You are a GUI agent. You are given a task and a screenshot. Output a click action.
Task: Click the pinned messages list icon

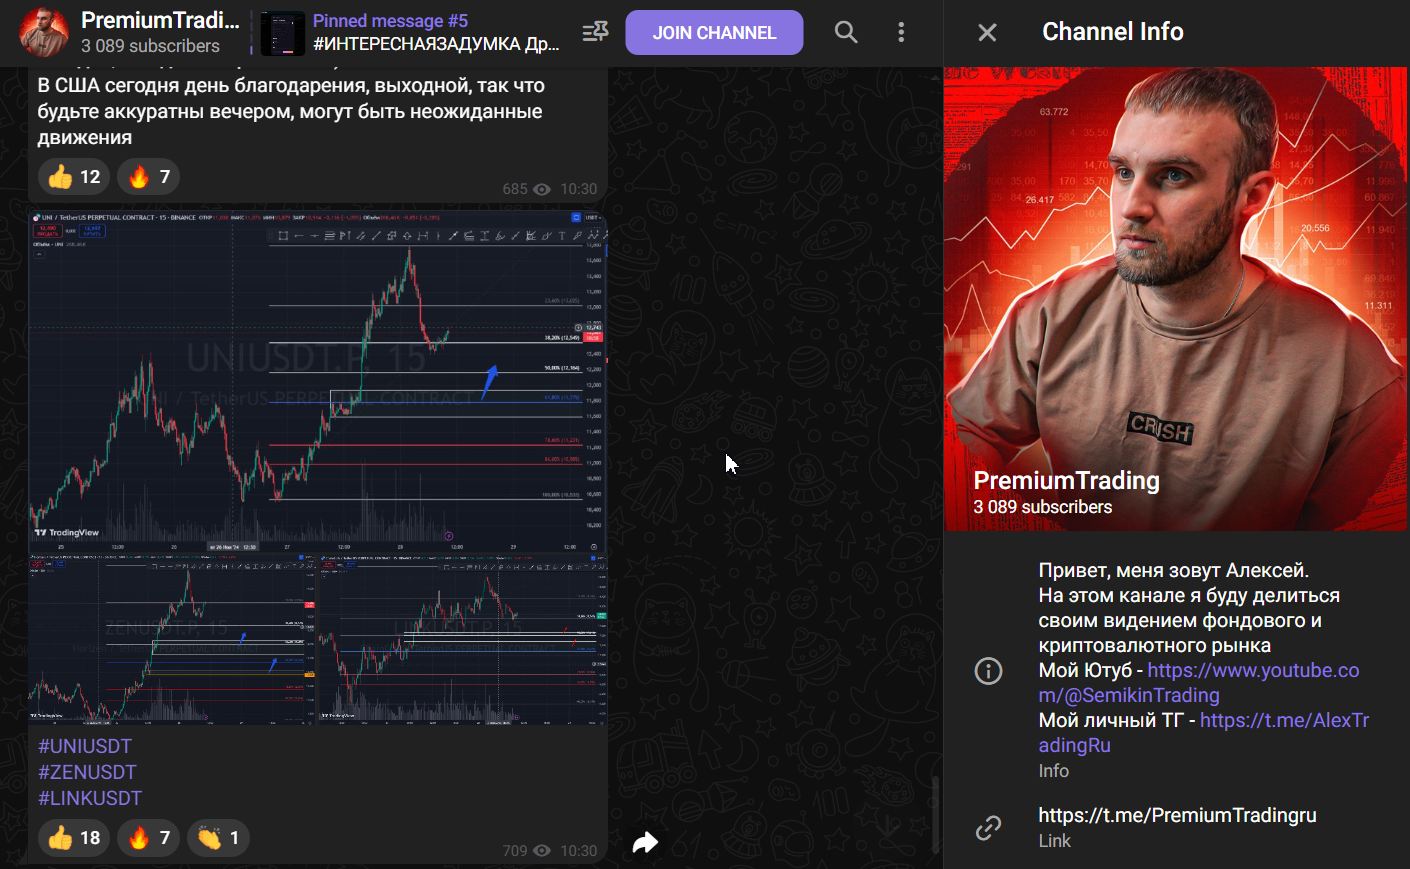[596, 32]
